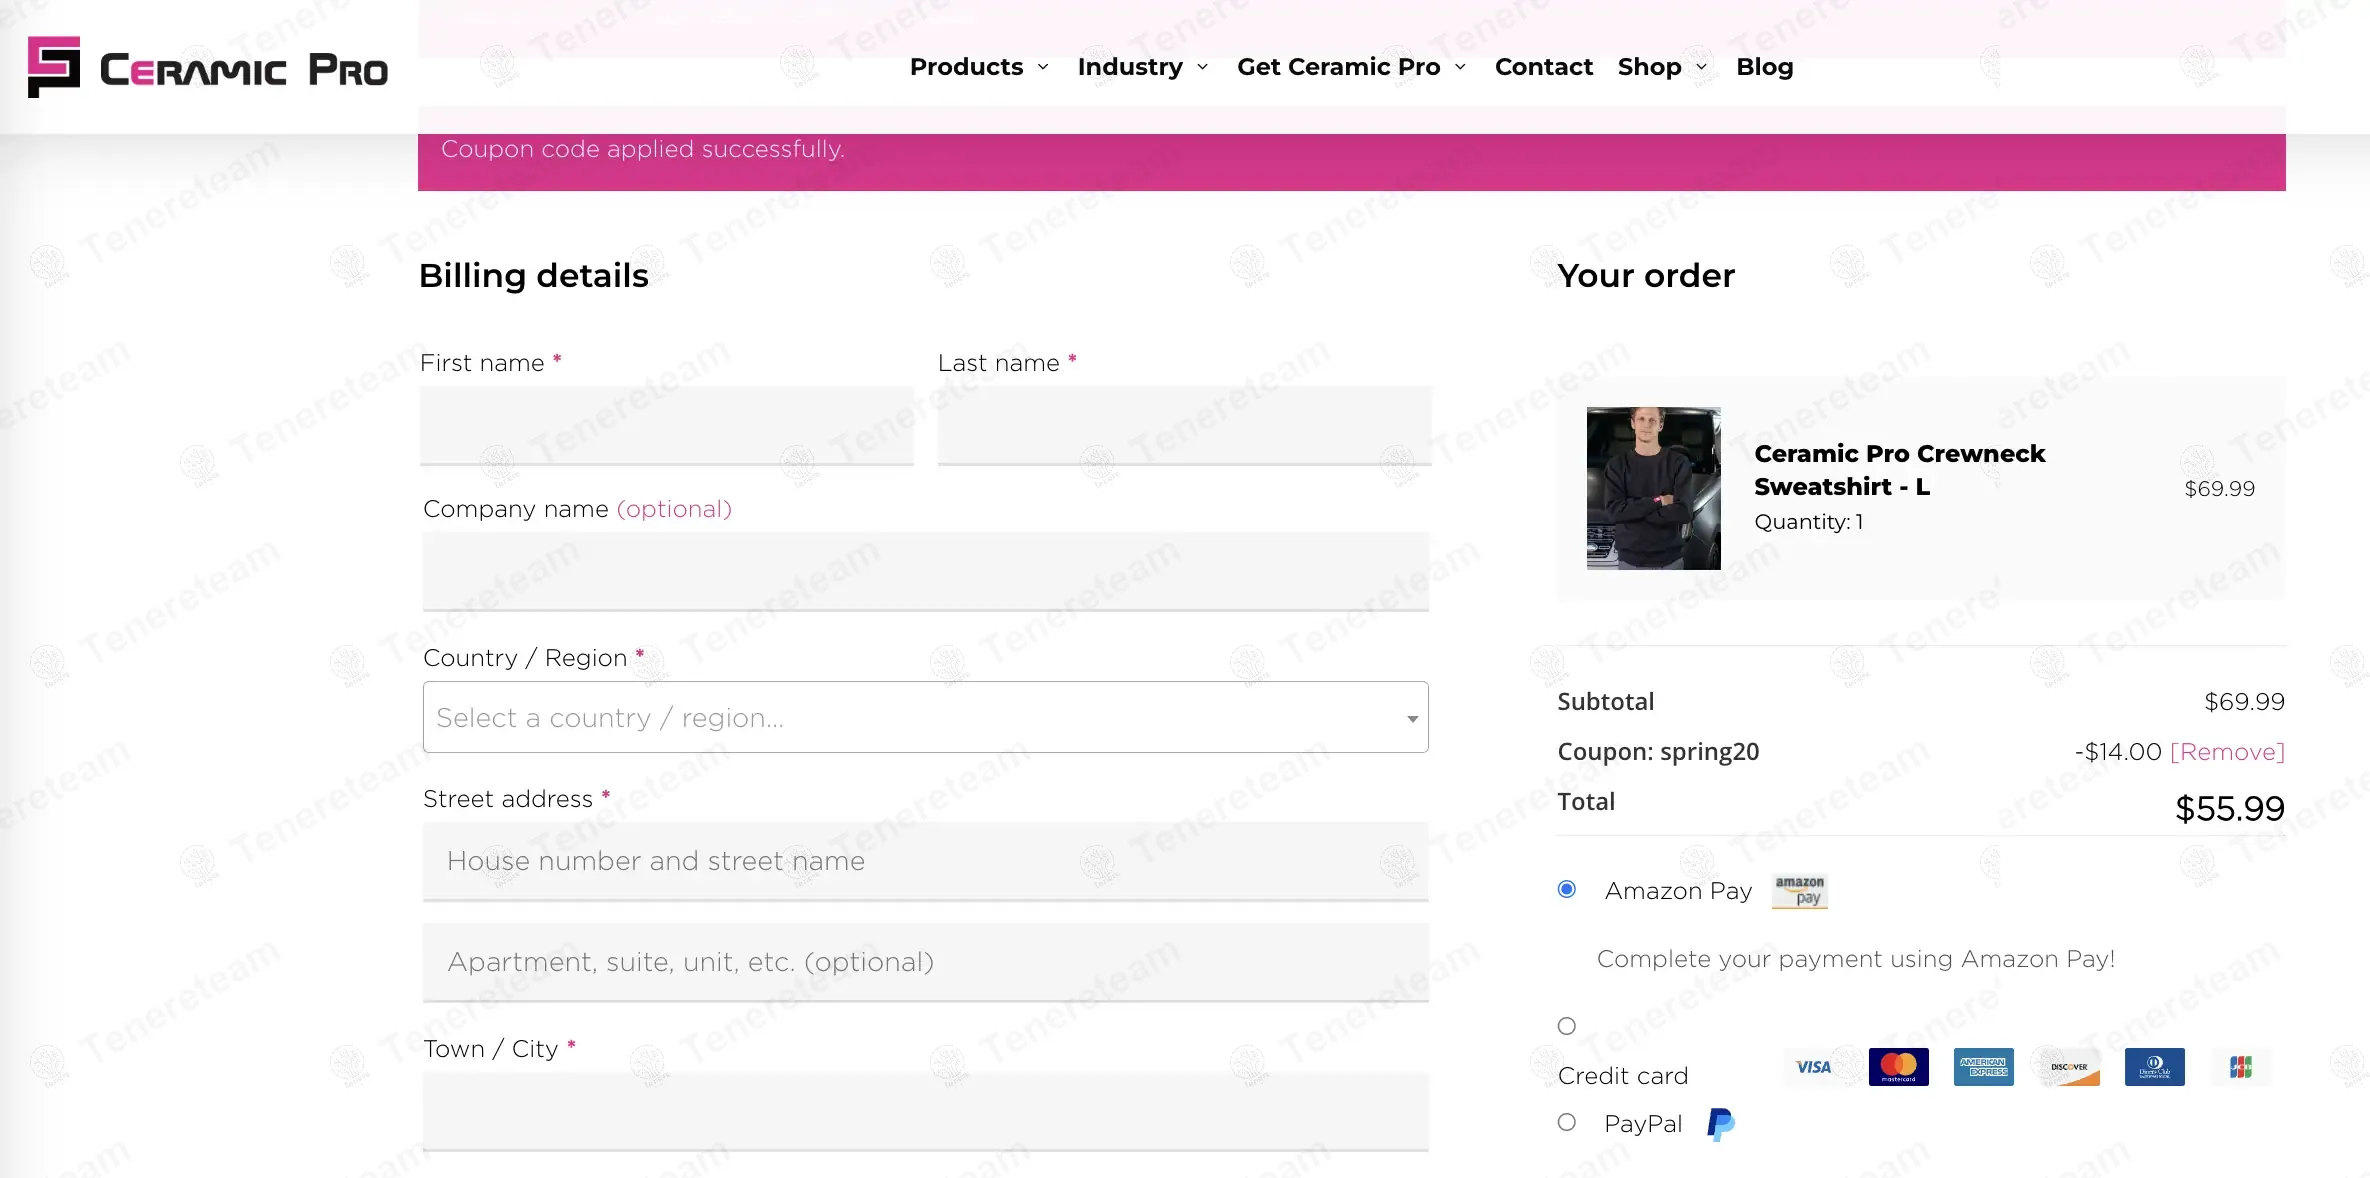The height and width of the screenshot is (1178, 2370).
Task: Expand the Get Ceramic Pro submenu
Action: click(1350, 67)
